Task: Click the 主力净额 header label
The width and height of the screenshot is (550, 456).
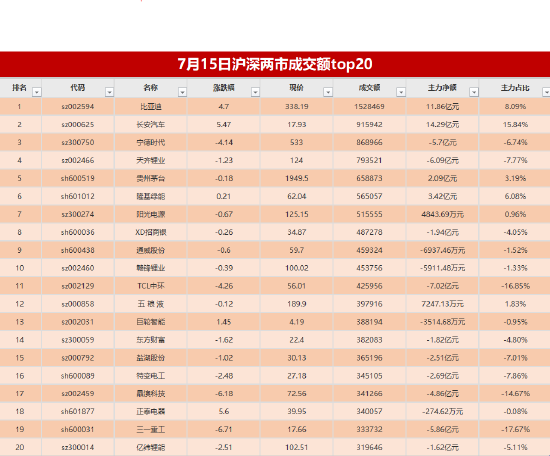Action: [x=442, y=87]
